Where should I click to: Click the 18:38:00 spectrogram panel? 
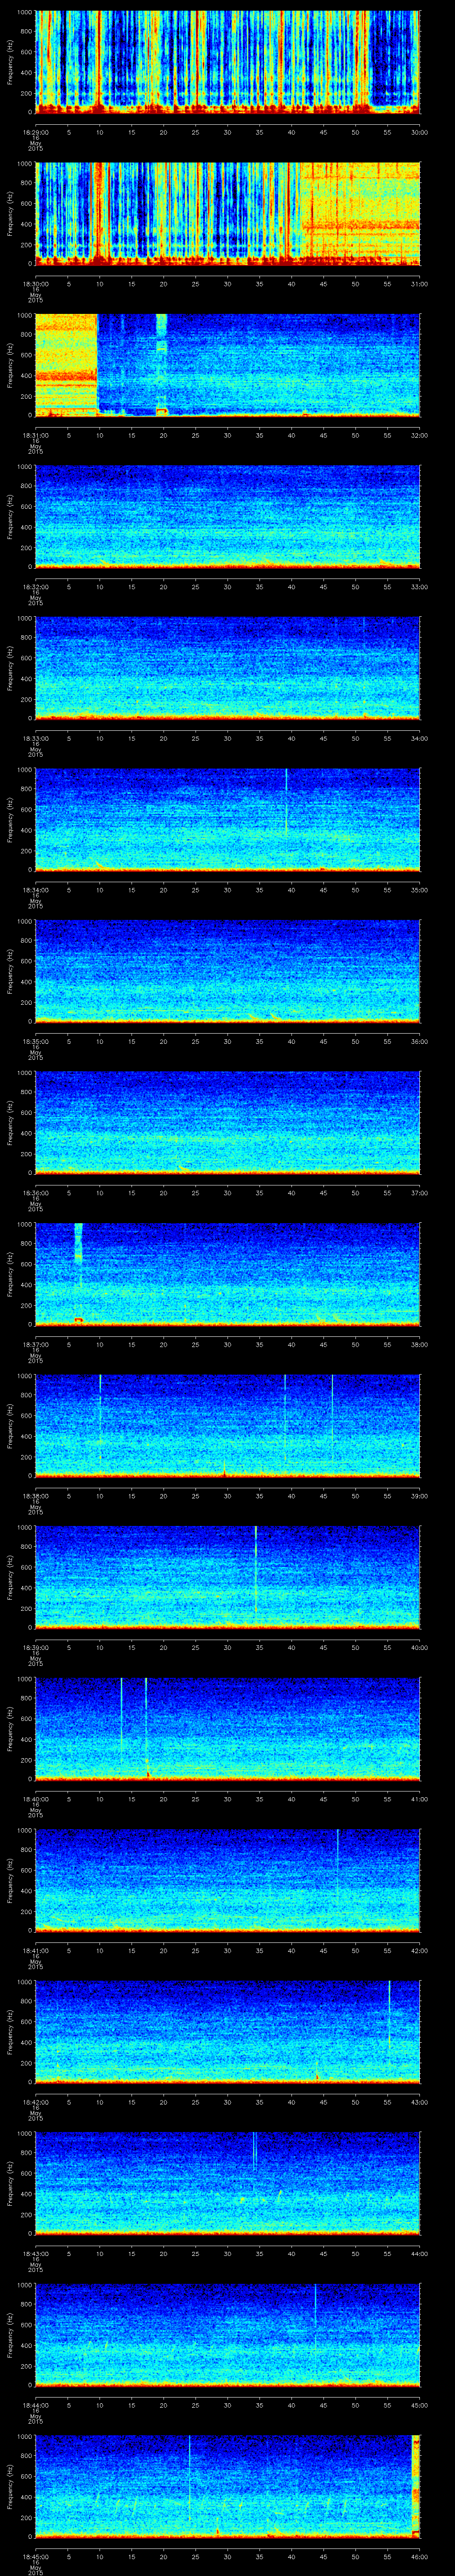click(x=227, y=1426)
